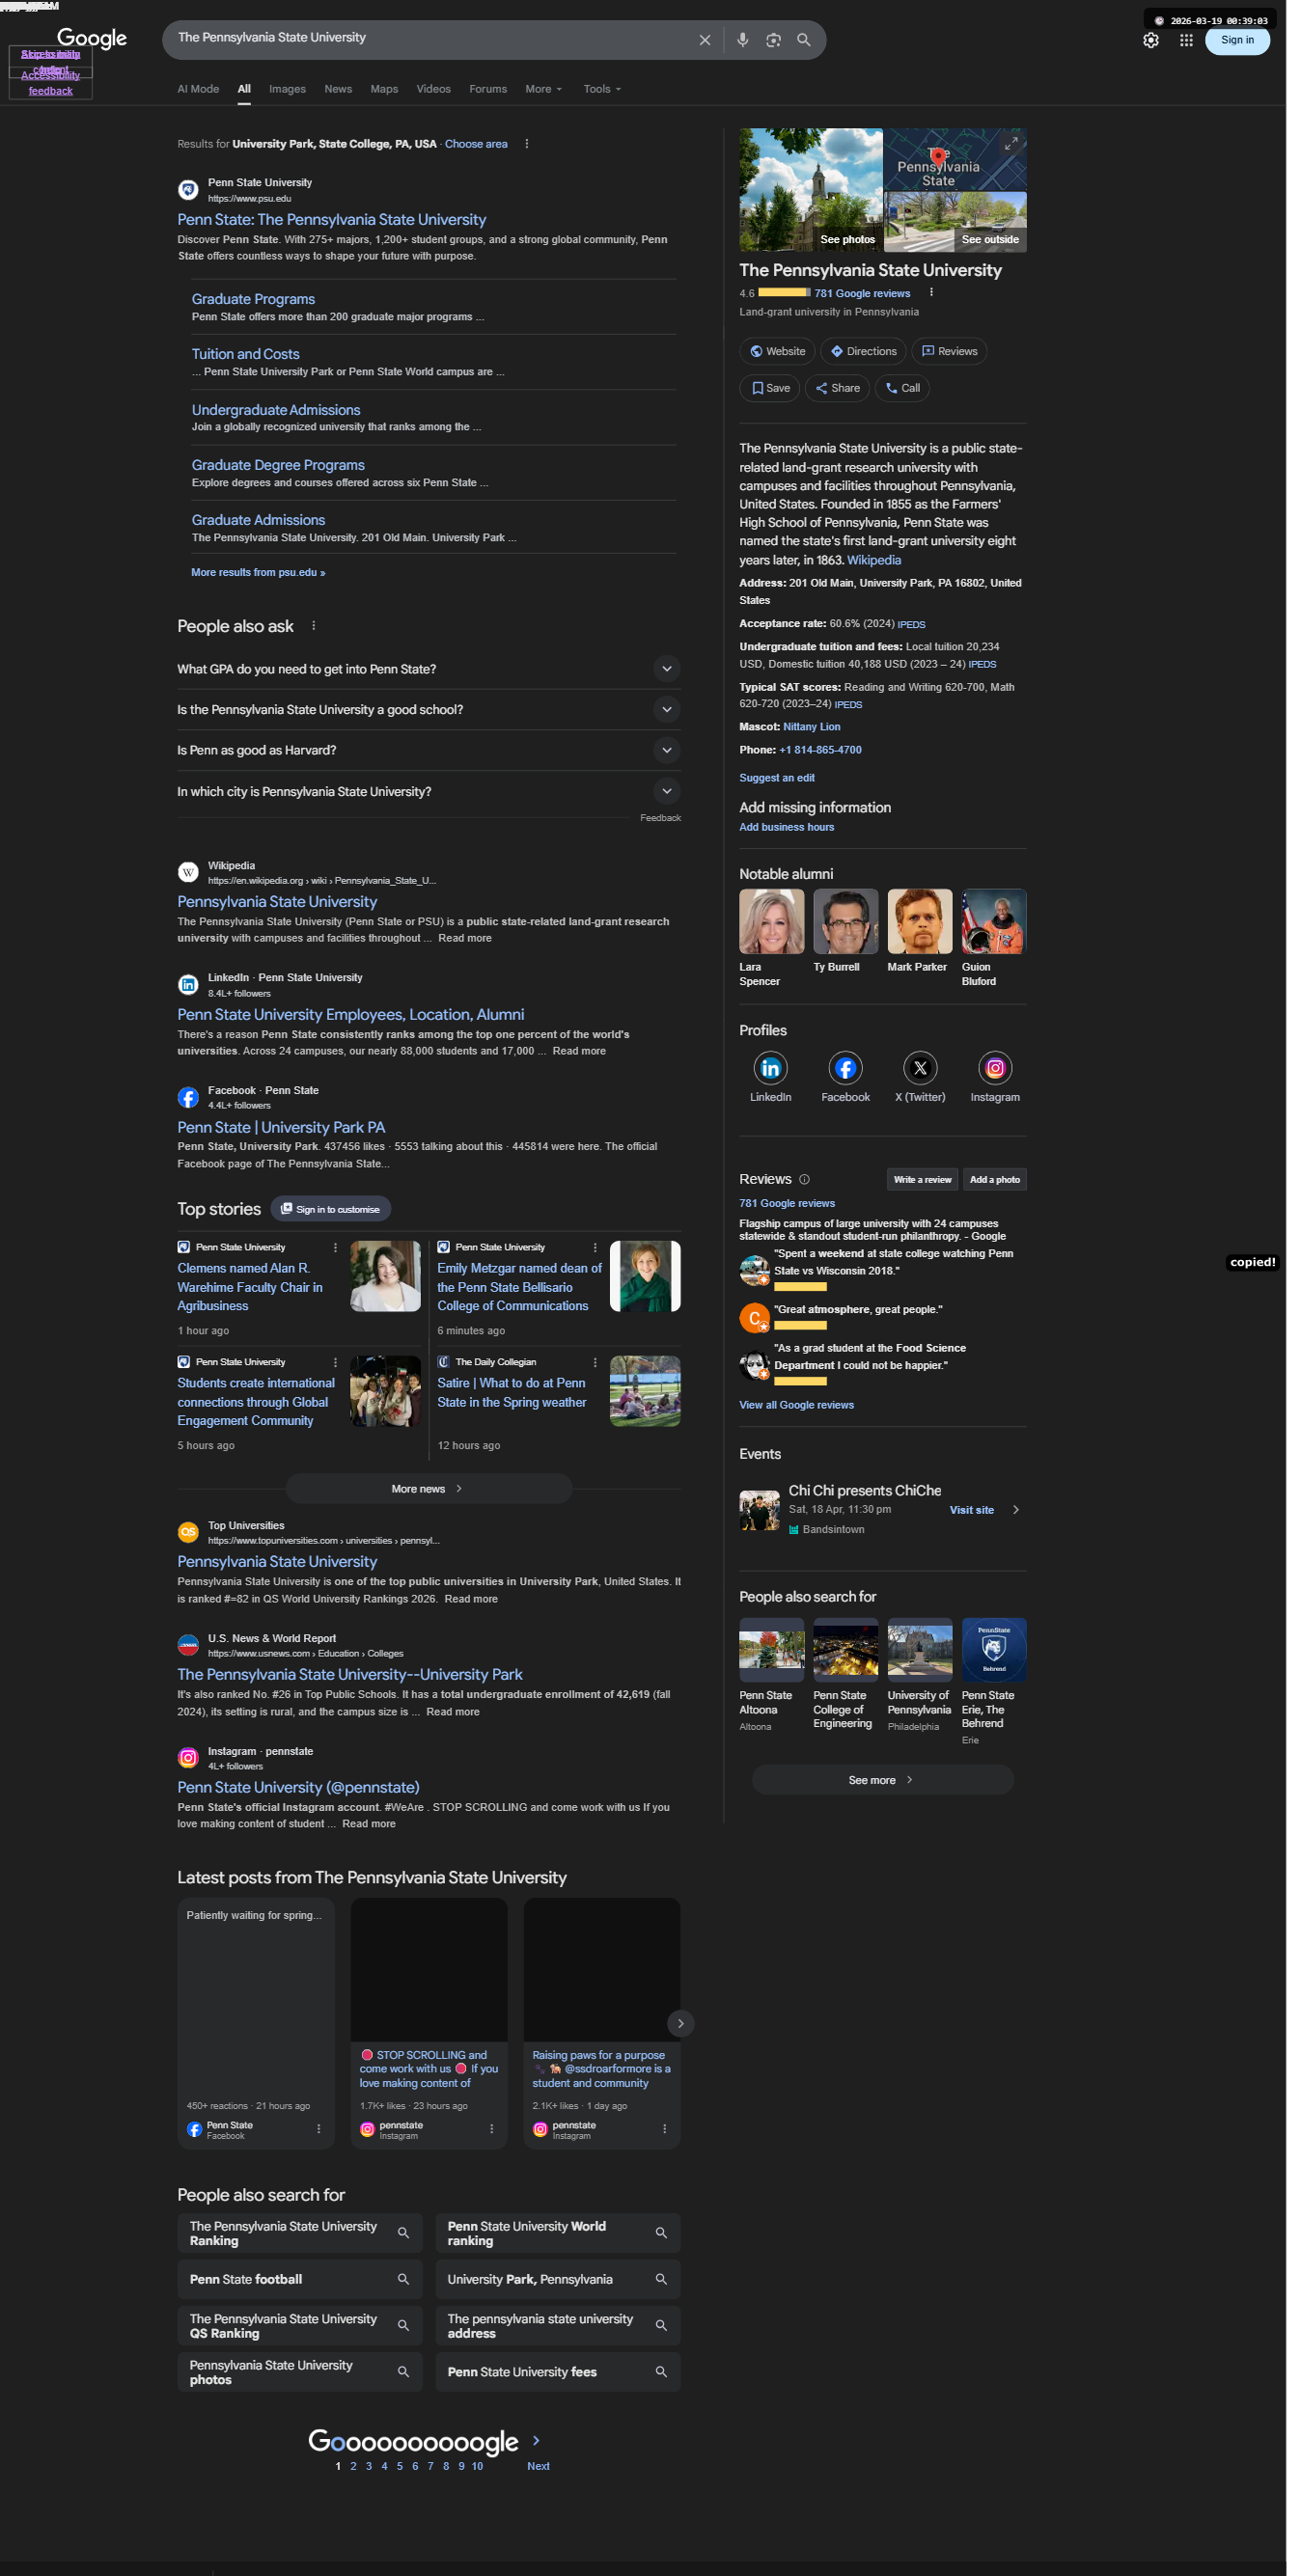Click Suggest an edit link
Image resolution: width=1301 pixels, height=2576 pixels.
click(777, 778)
